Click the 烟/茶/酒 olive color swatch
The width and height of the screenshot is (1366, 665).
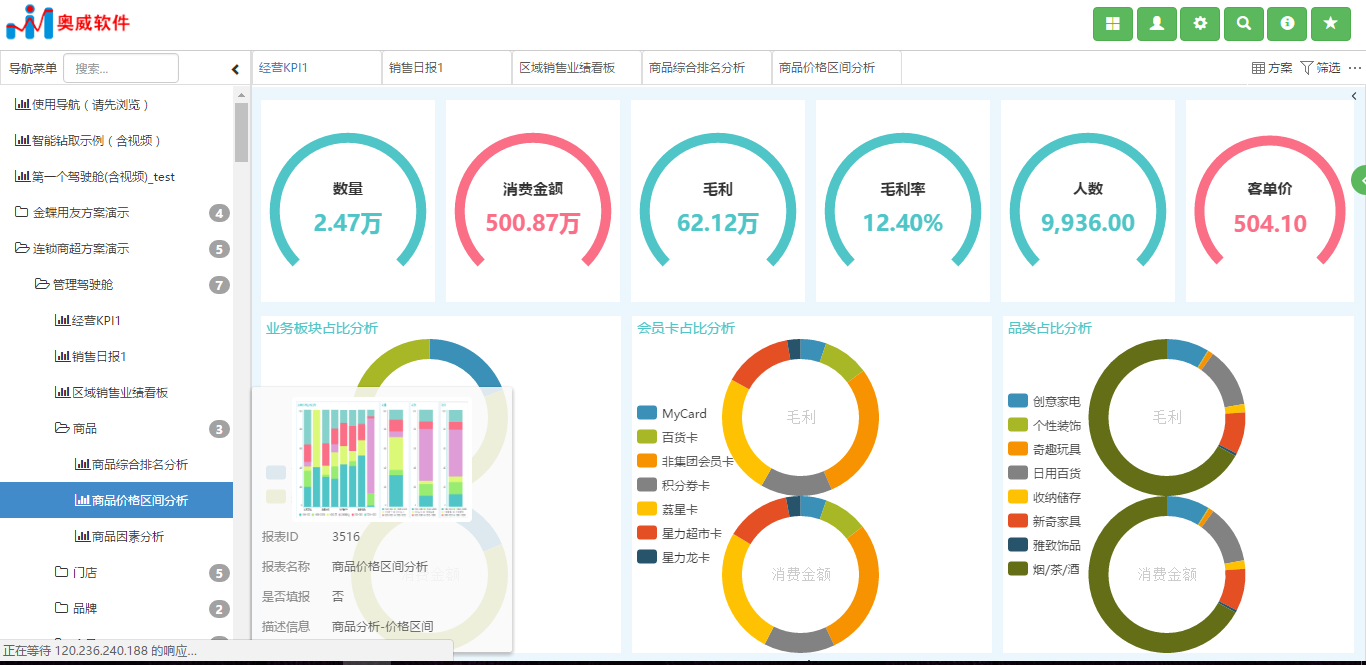coord(1018,569)
